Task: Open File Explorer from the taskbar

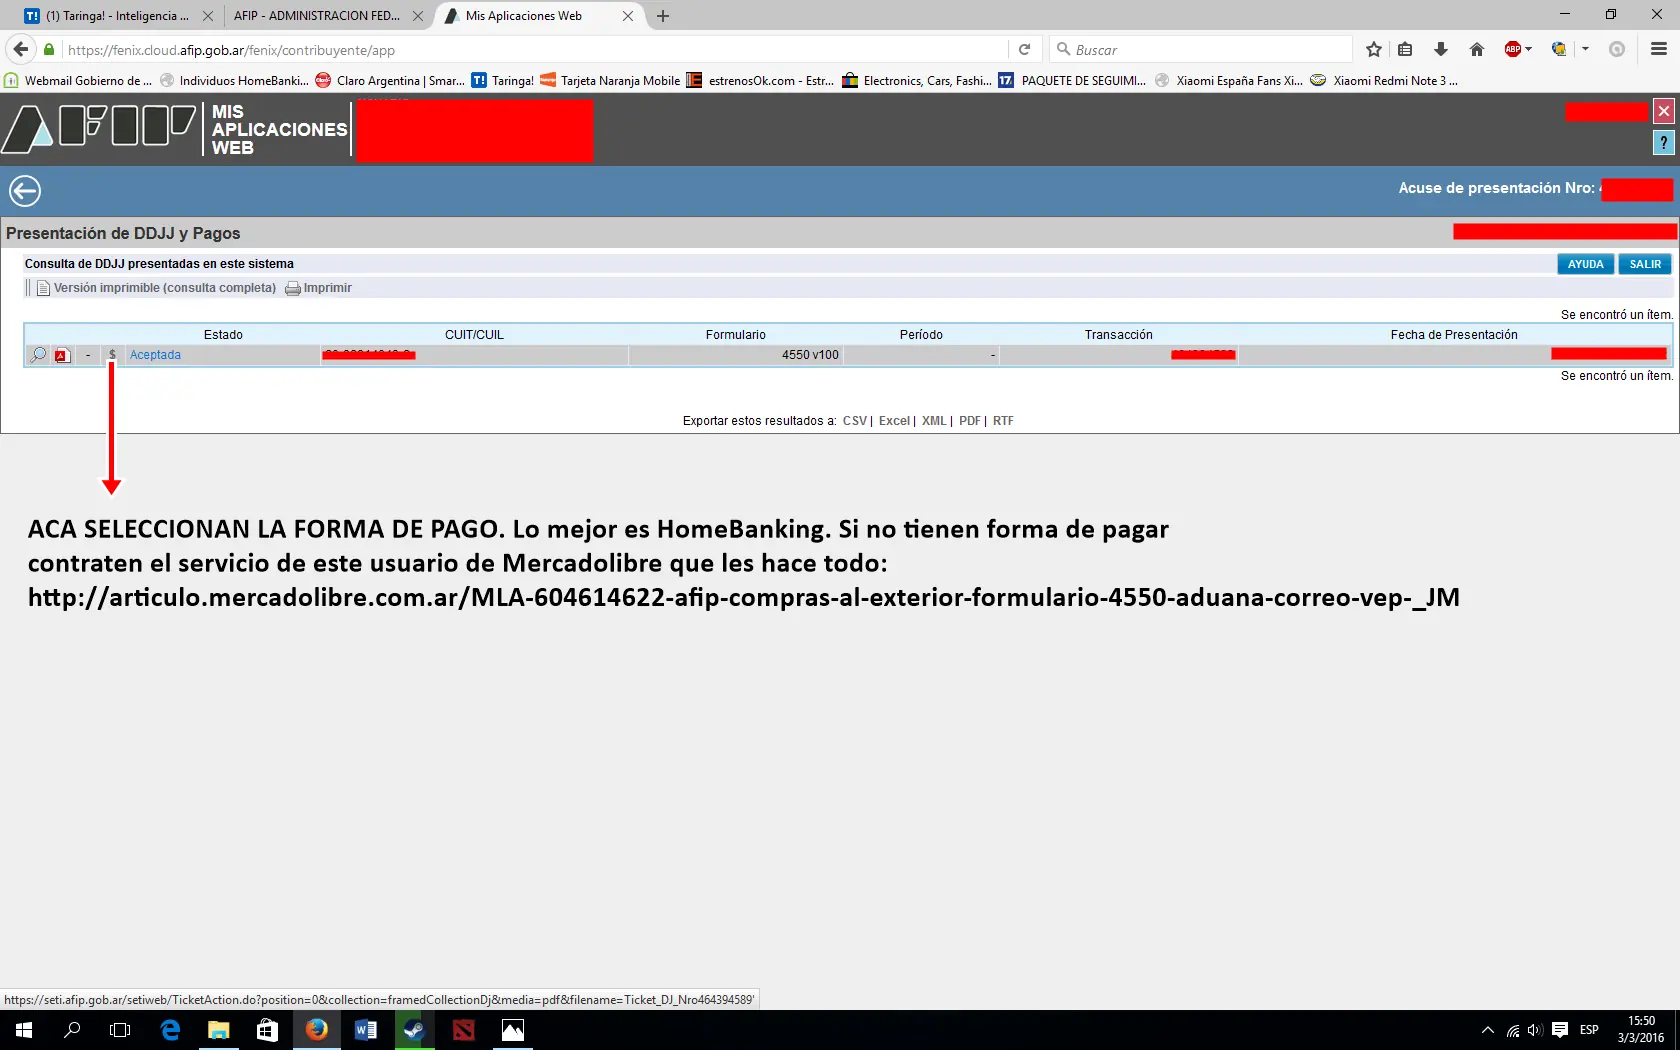Action: (x=218, y=1030)
